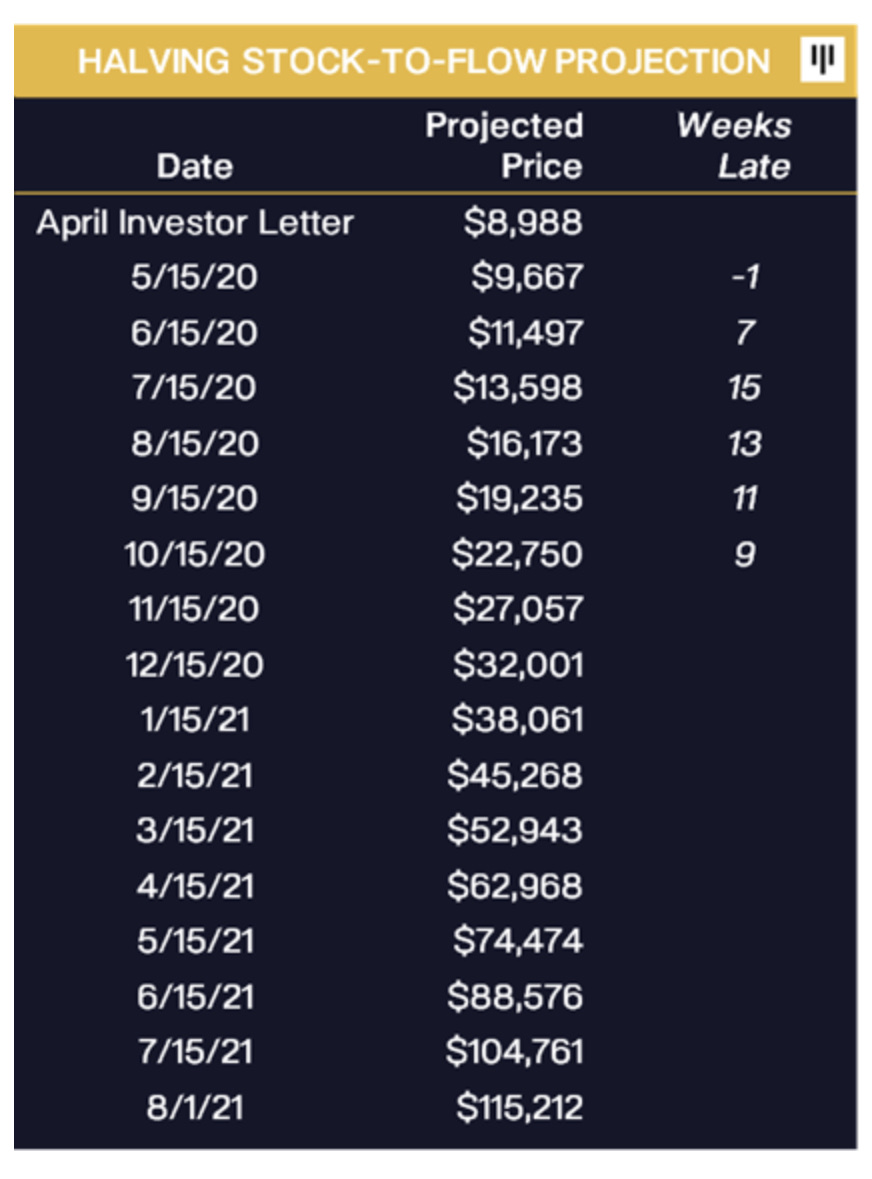Viewport: 872px width, 1179px height.
Task: Select the 8/1/21 final date row
Action: click(x=194, y=1107)
